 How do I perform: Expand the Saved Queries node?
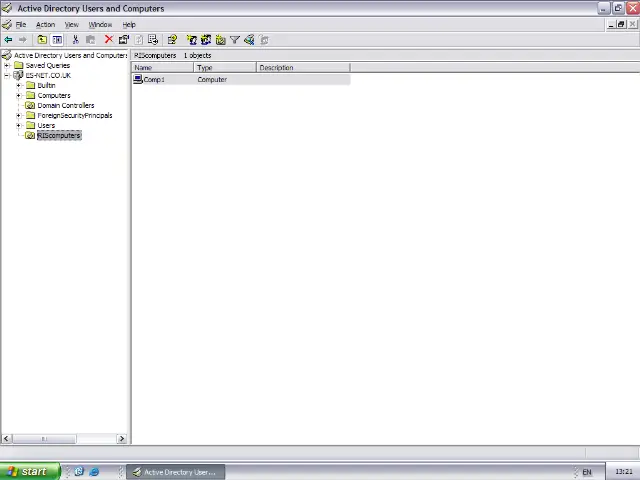[x=7, y=65]
